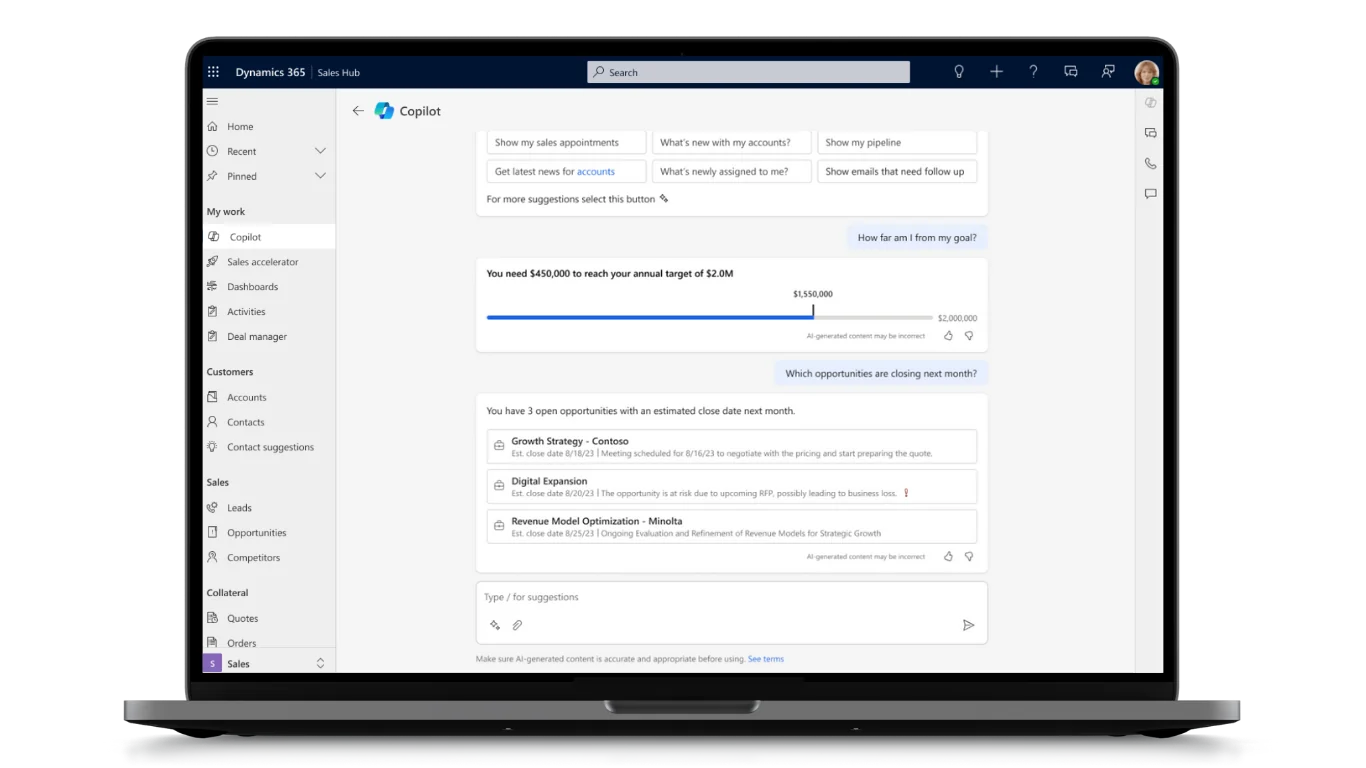Viewport: 1366px width, 768px height.
Task: Click the Search box in top bar
Action: [748, 72]
